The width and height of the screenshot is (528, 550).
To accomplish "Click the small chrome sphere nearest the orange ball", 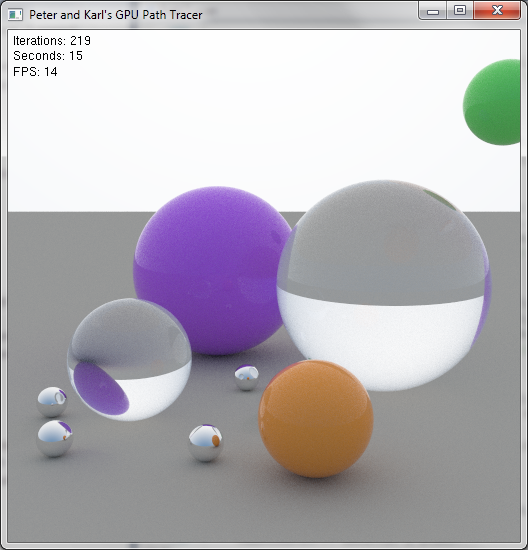I will pyautogui.click(x=206, y=443).
